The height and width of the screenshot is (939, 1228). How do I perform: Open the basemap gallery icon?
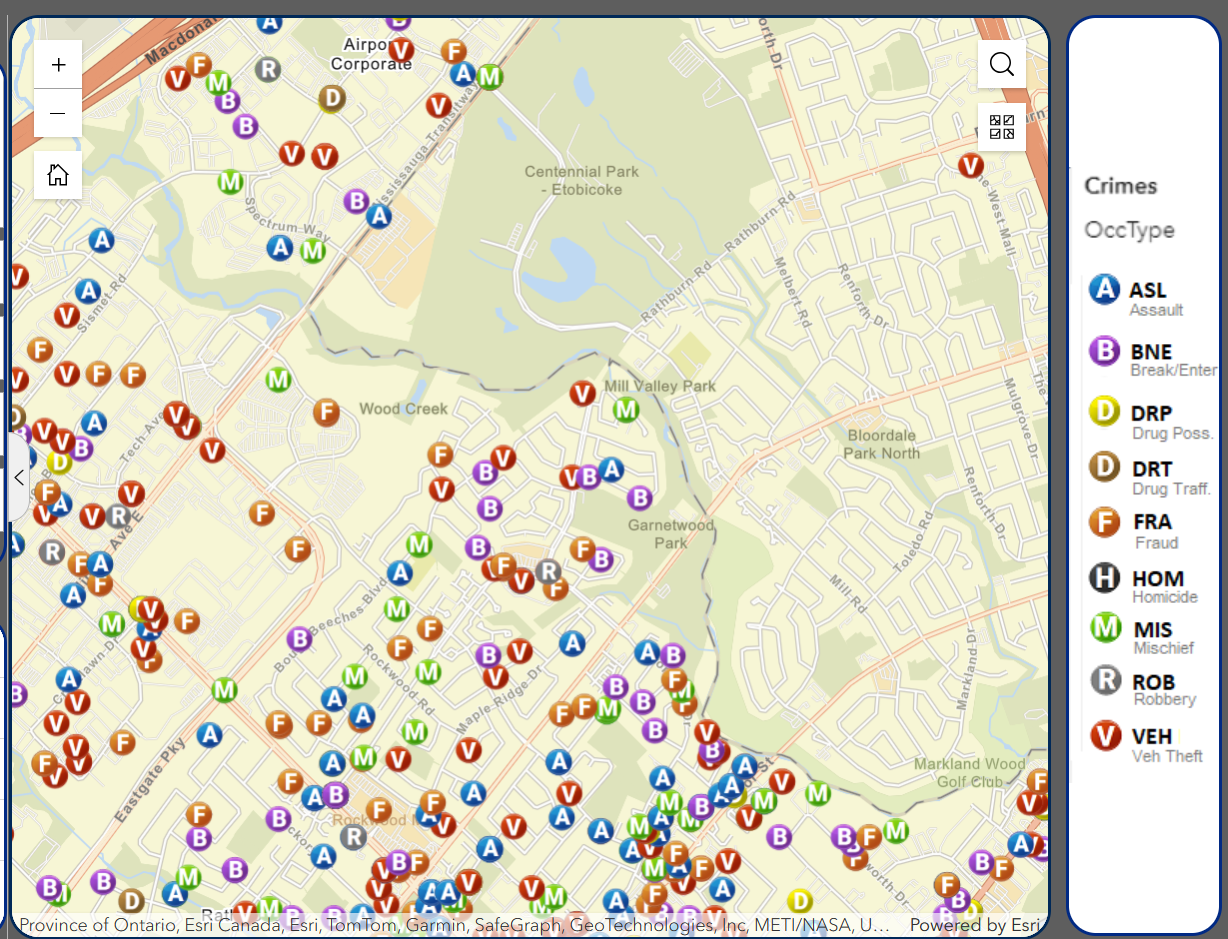(x=1001, y=127)
